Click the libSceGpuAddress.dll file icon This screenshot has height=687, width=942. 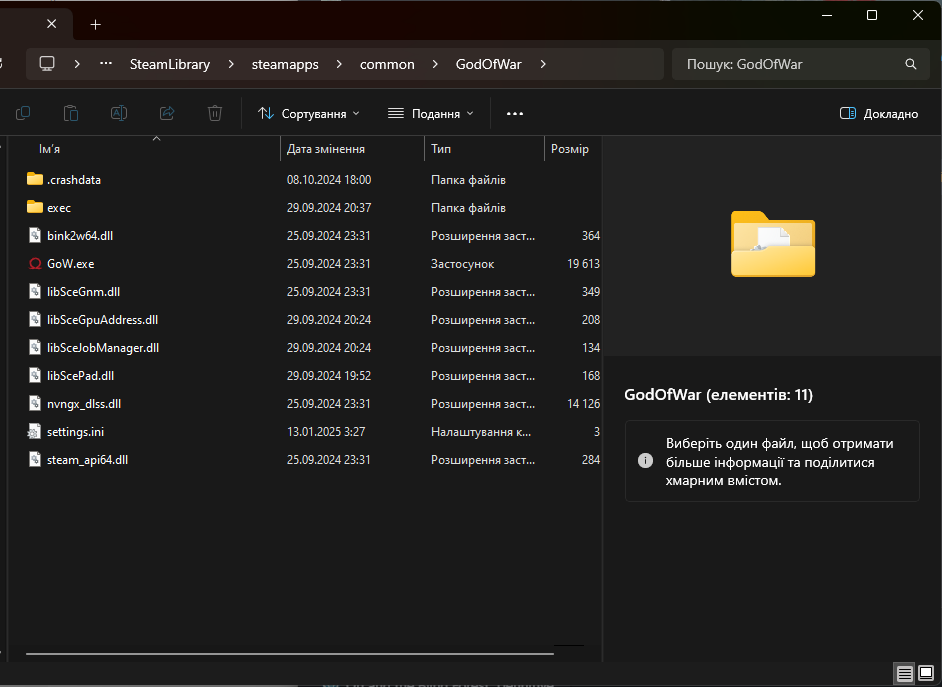[x=35, y=319]
